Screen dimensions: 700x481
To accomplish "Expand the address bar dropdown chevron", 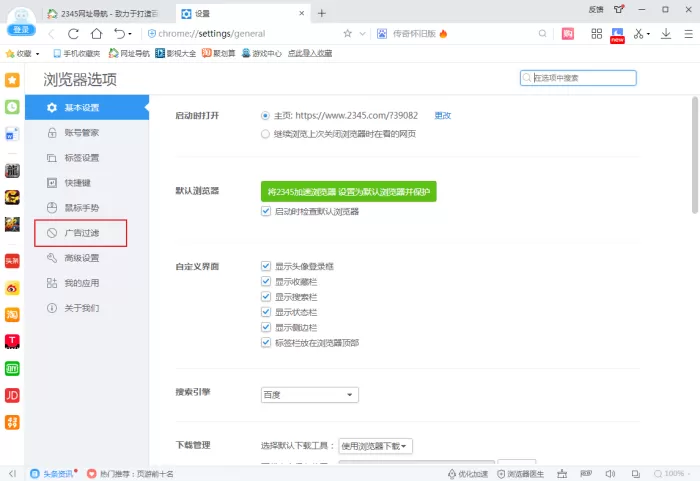I will [362, 33].
